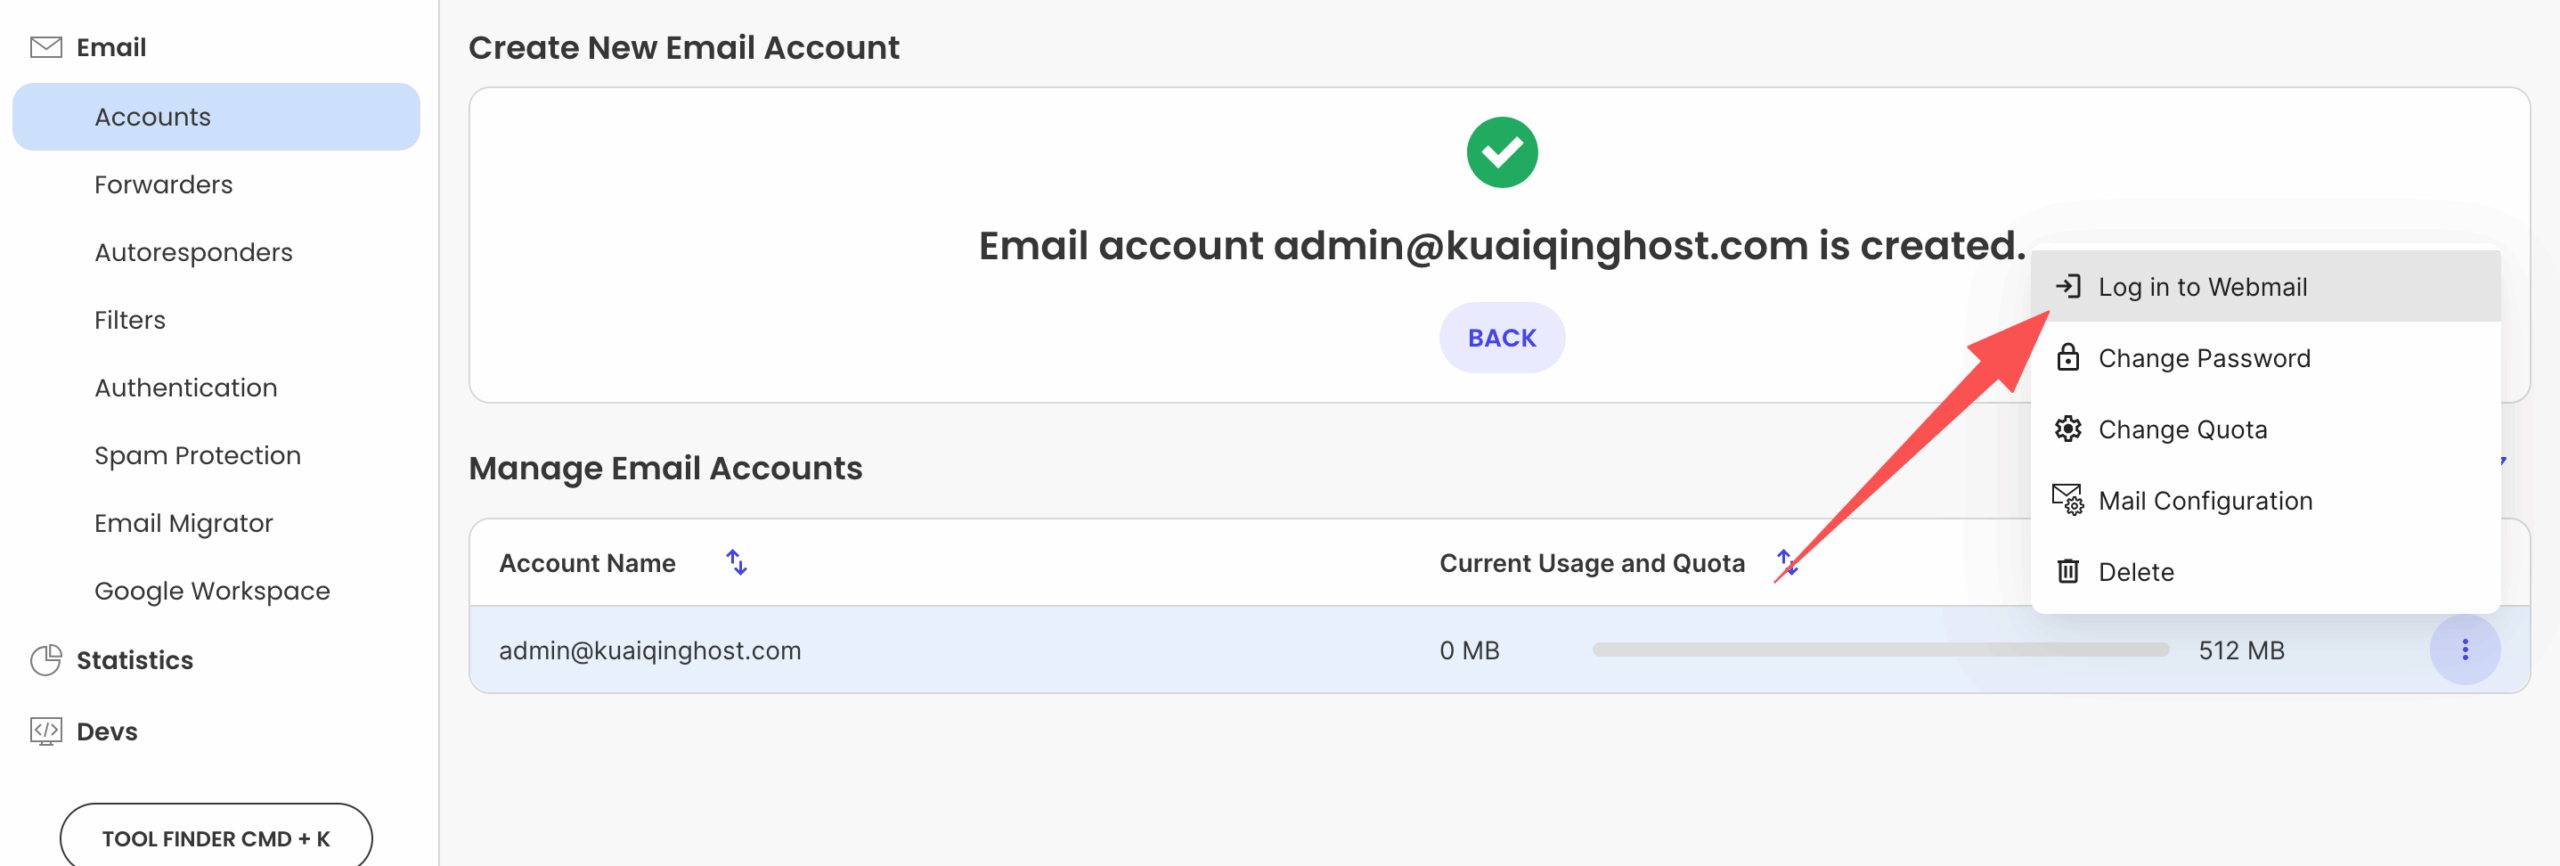Click the Change Quota gear icon
Image resolution: width=2560 pixels, height=866 pixels.
[x=2068, y=429]
